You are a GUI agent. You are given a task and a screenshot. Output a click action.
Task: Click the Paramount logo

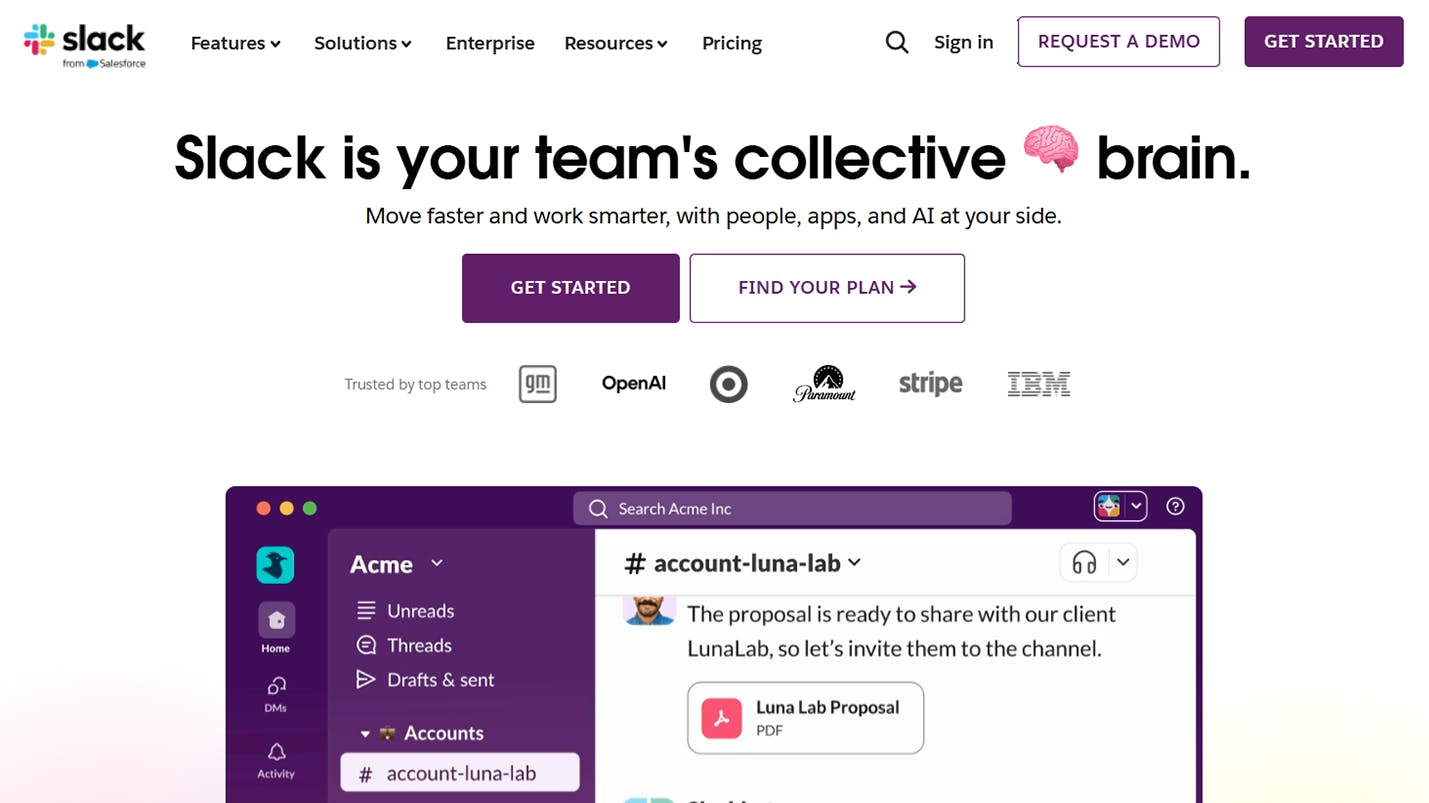[x=825, y=384]
